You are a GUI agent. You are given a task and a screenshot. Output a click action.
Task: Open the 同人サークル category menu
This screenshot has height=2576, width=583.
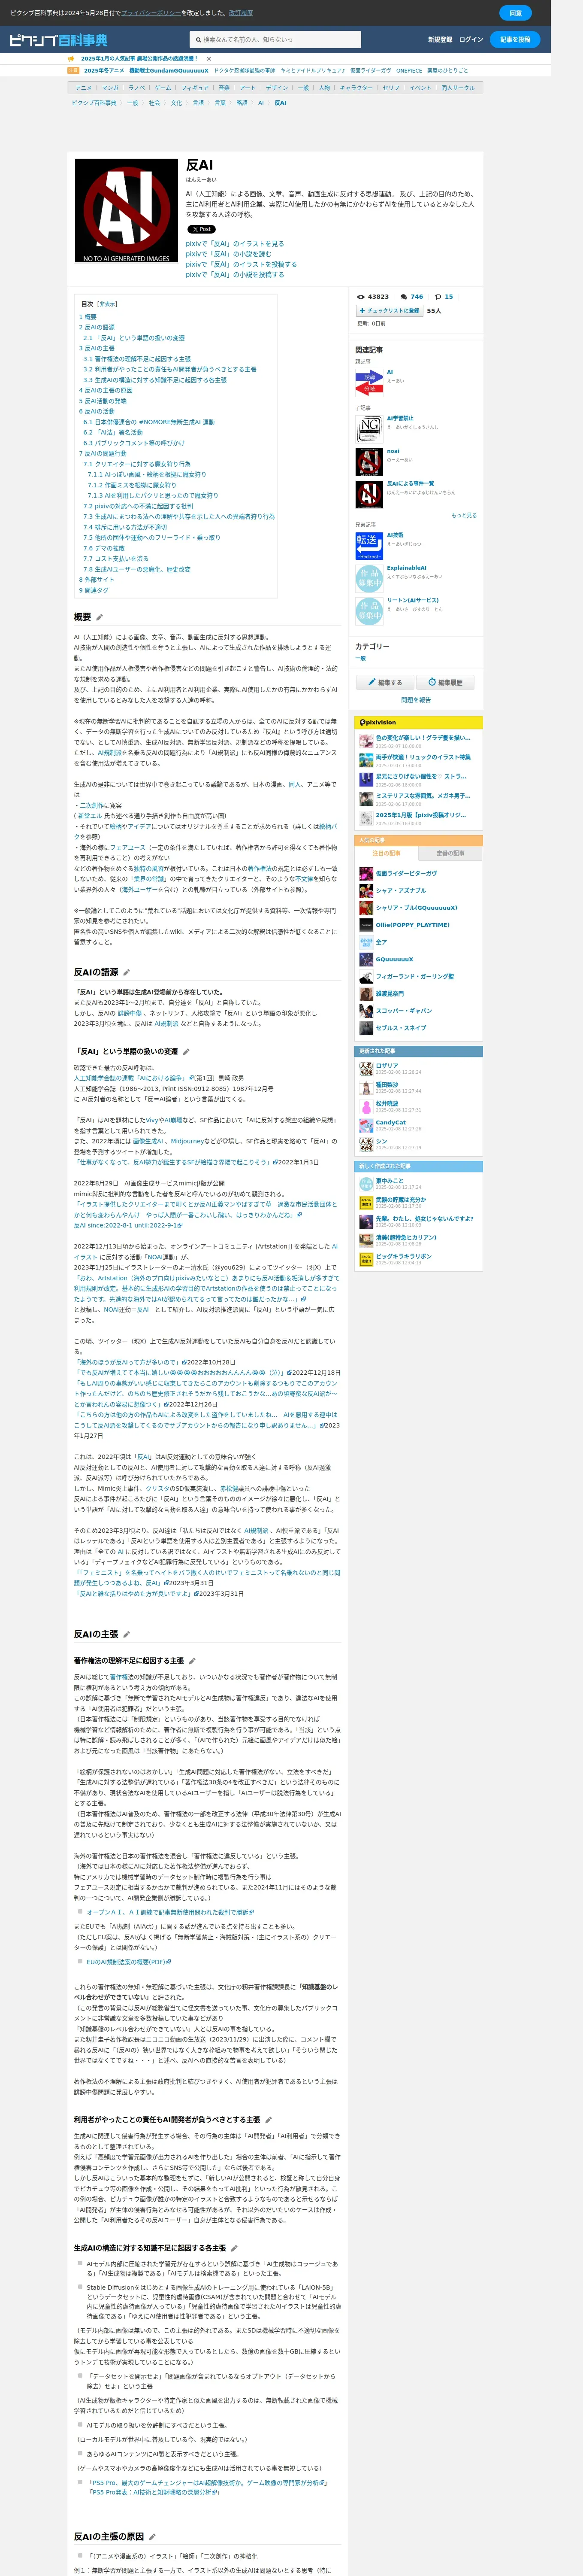(458, 88)
